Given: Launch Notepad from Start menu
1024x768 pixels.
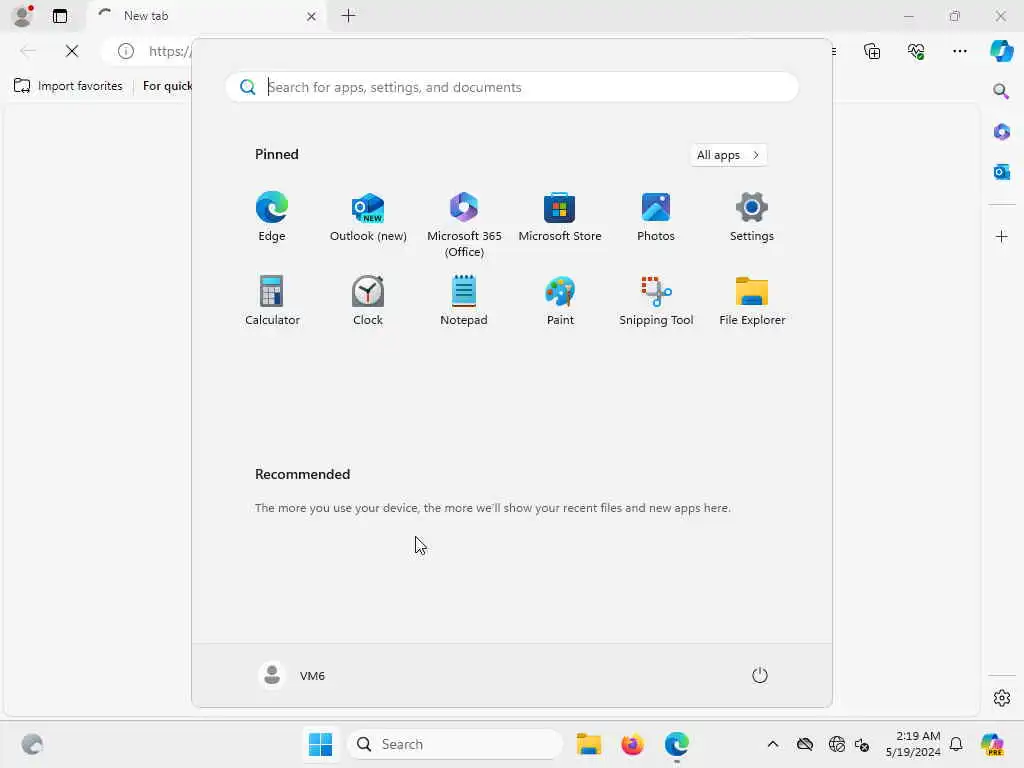Looking at the screenshot, I should 464,300.
